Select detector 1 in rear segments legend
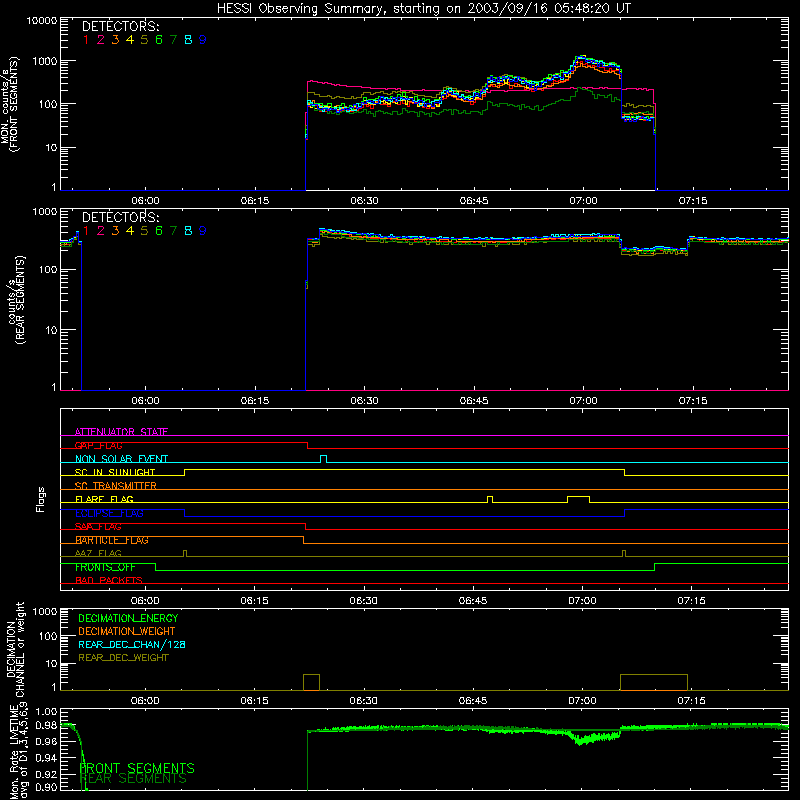 pos(86,231)
